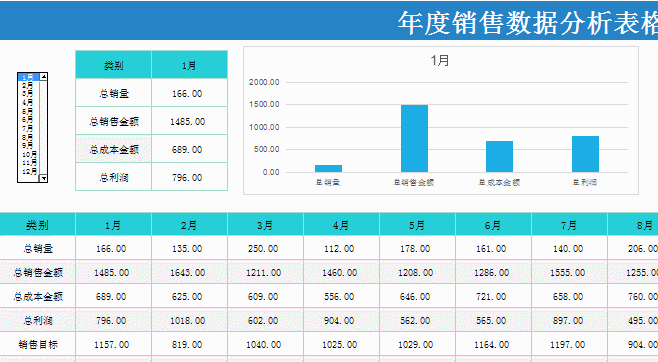This screenshot has width=658, height=362.
Task: Select 3月 column header in main table
Action: (265, 225)
